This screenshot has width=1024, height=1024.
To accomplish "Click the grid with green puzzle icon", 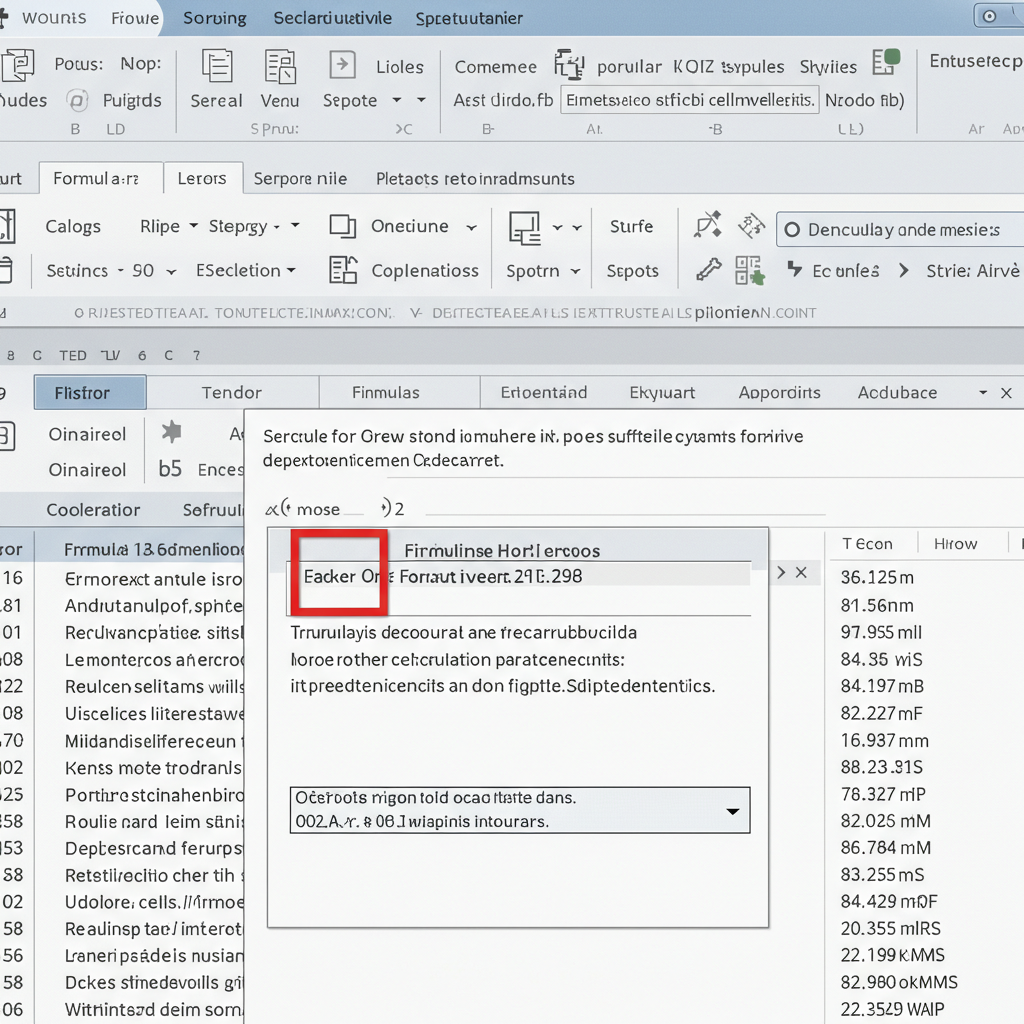I will click(750, 270).
